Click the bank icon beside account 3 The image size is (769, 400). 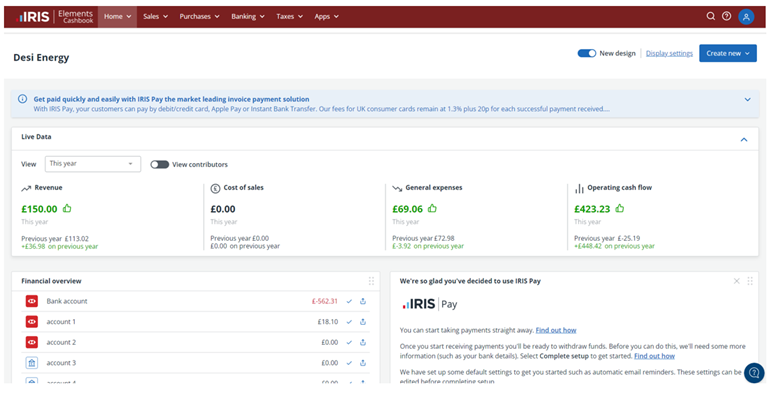(x=31, y=363)
